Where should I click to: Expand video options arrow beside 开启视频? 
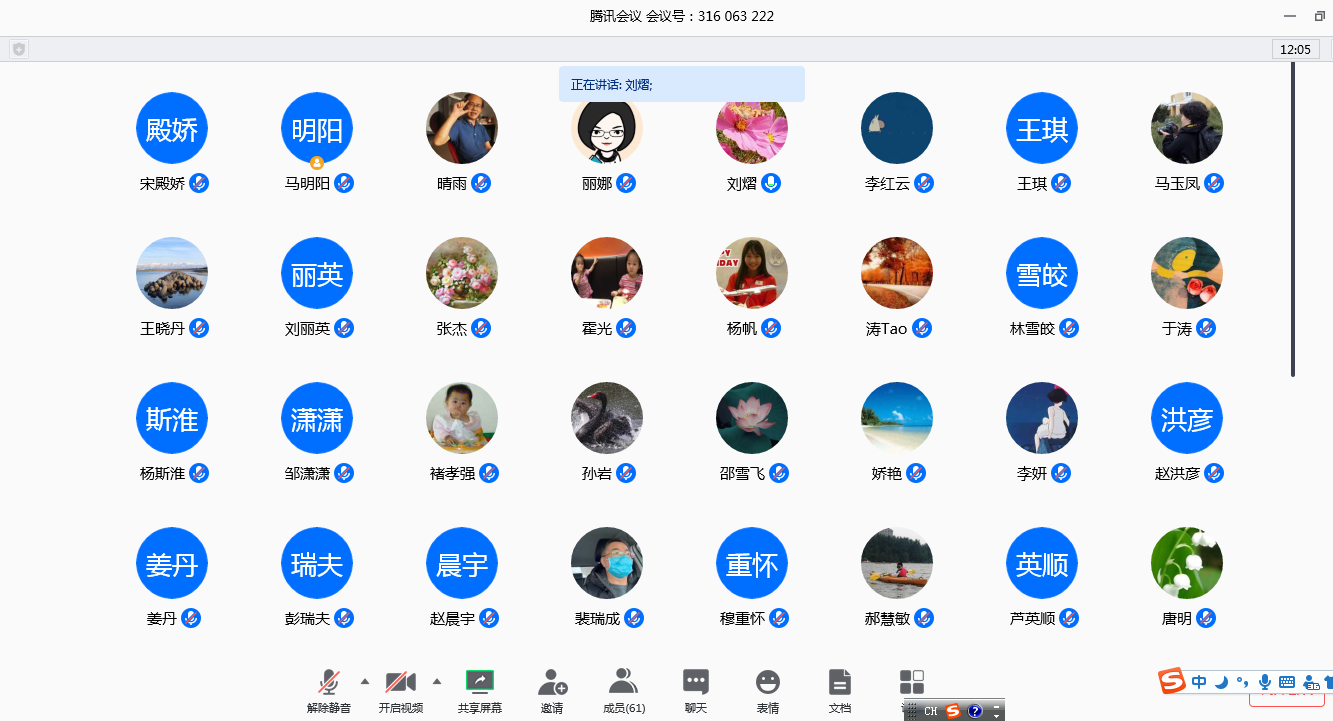click(x=437, y=681)
